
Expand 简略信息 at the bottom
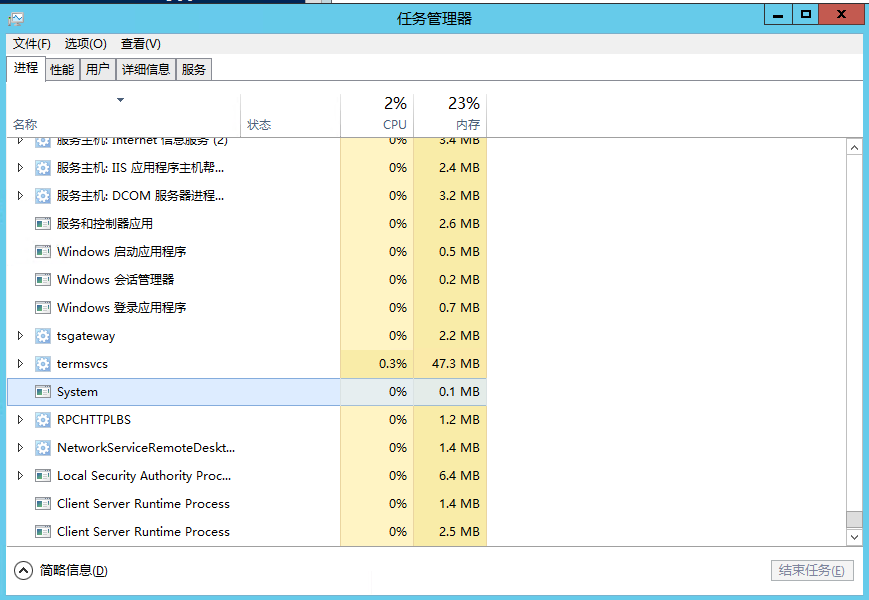[22, 570]
